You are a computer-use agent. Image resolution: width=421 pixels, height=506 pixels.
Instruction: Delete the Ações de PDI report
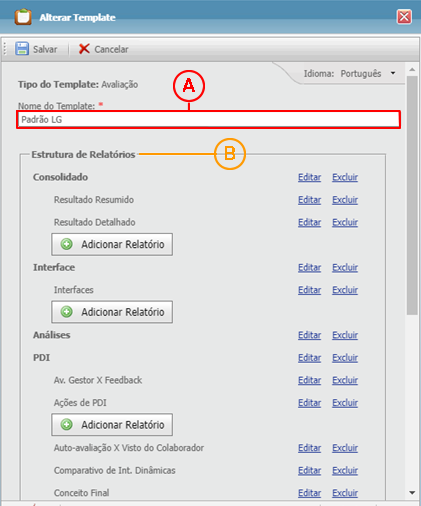tap(345, 403)
